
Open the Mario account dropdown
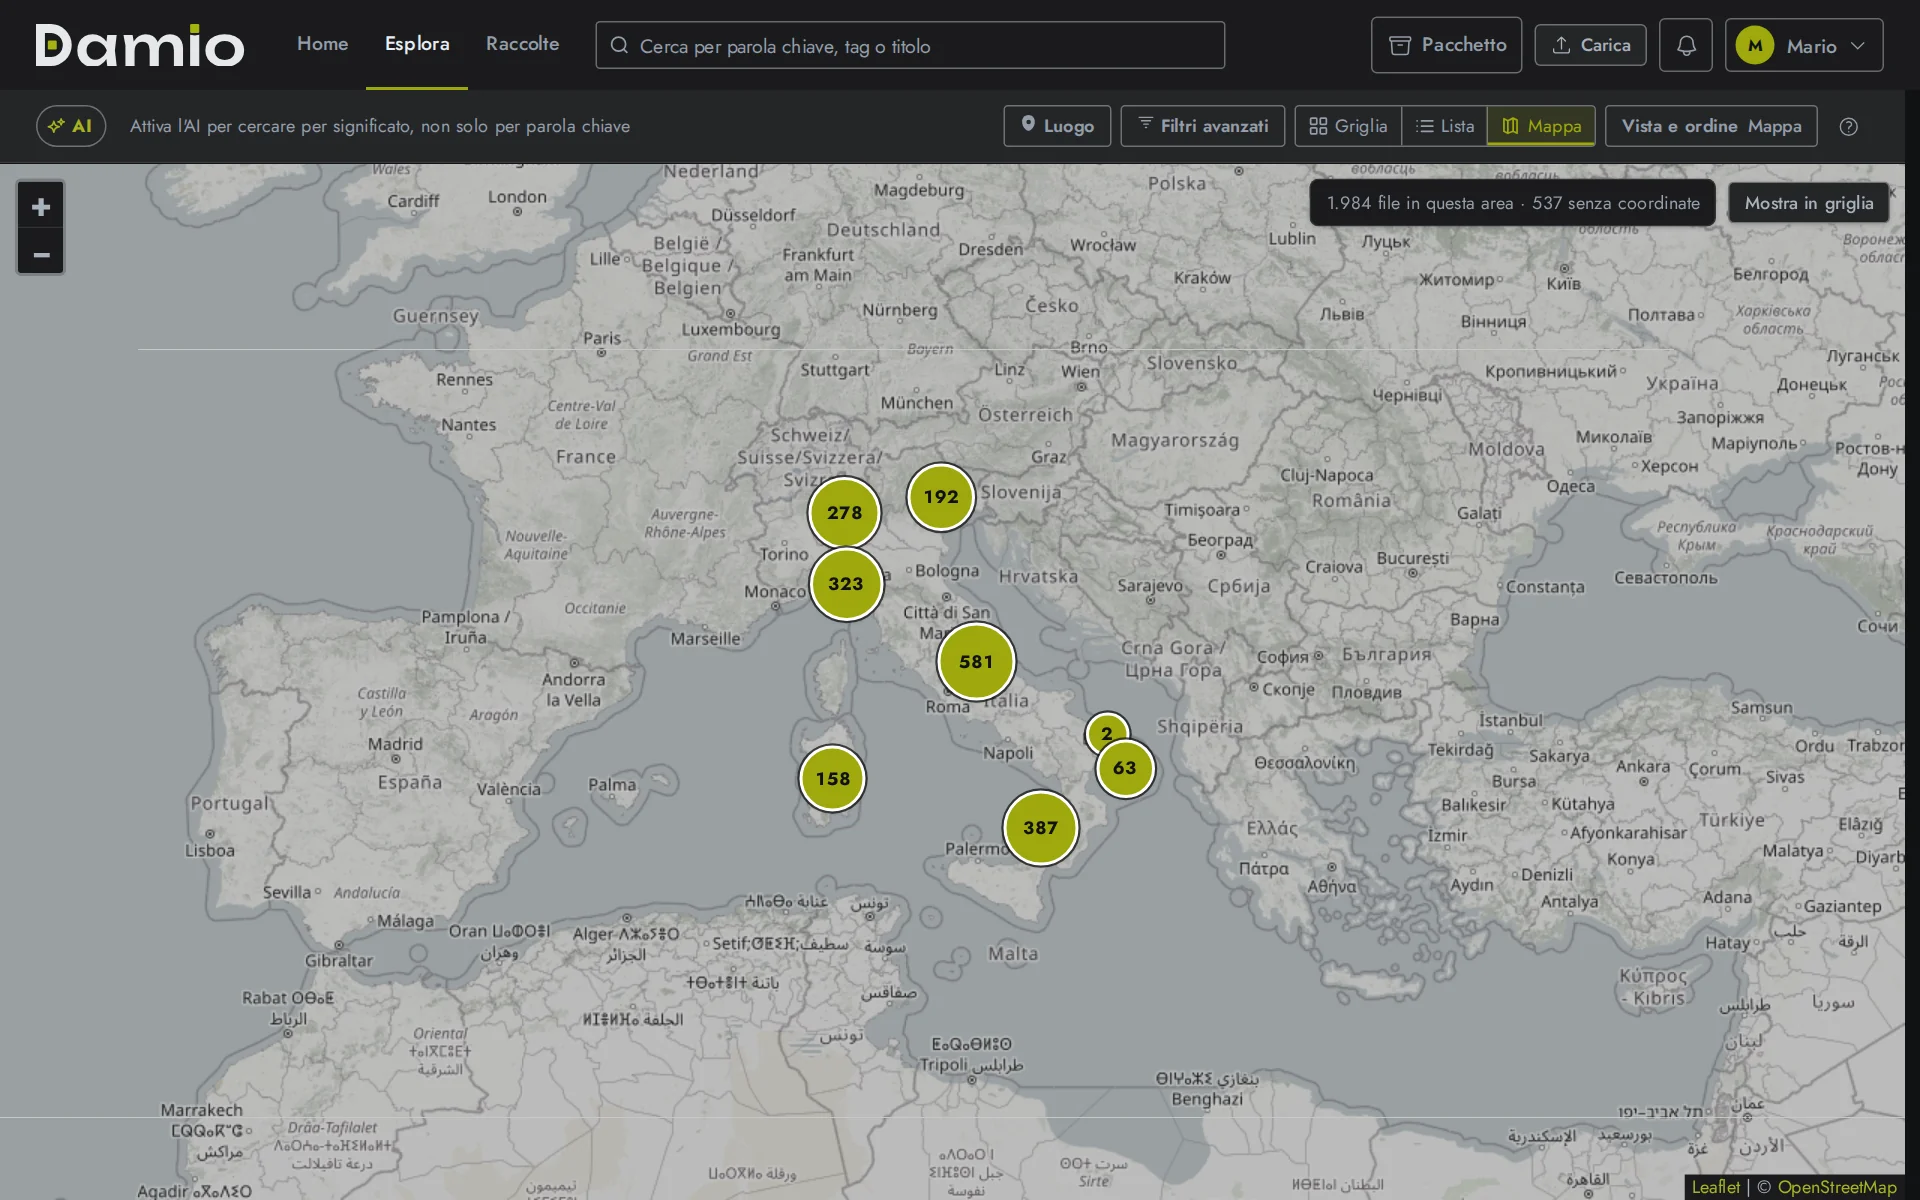pyautogui.click(x=1804, y=45)
